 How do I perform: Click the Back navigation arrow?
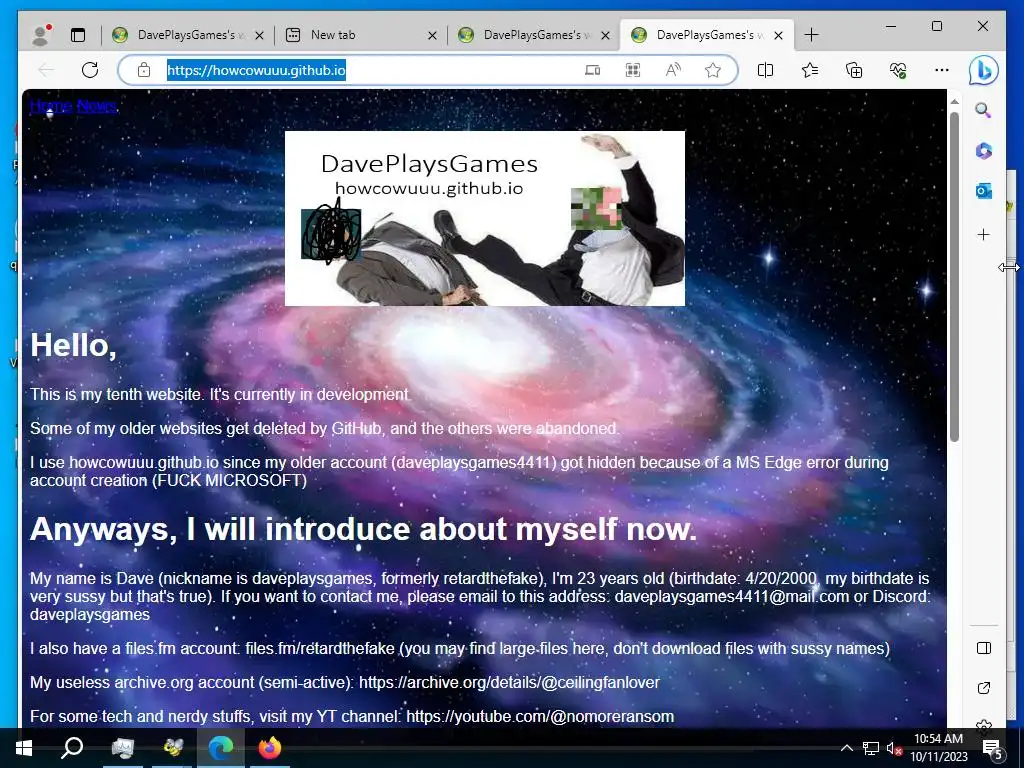point(46,70)
